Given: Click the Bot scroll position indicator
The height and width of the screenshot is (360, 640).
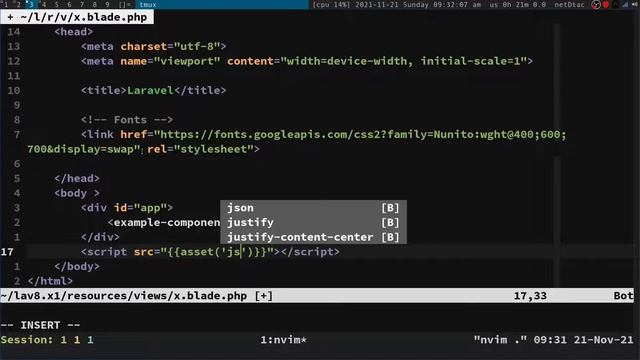Looking at the screenshot, I should pyautogui.click(x=623, y=296).
